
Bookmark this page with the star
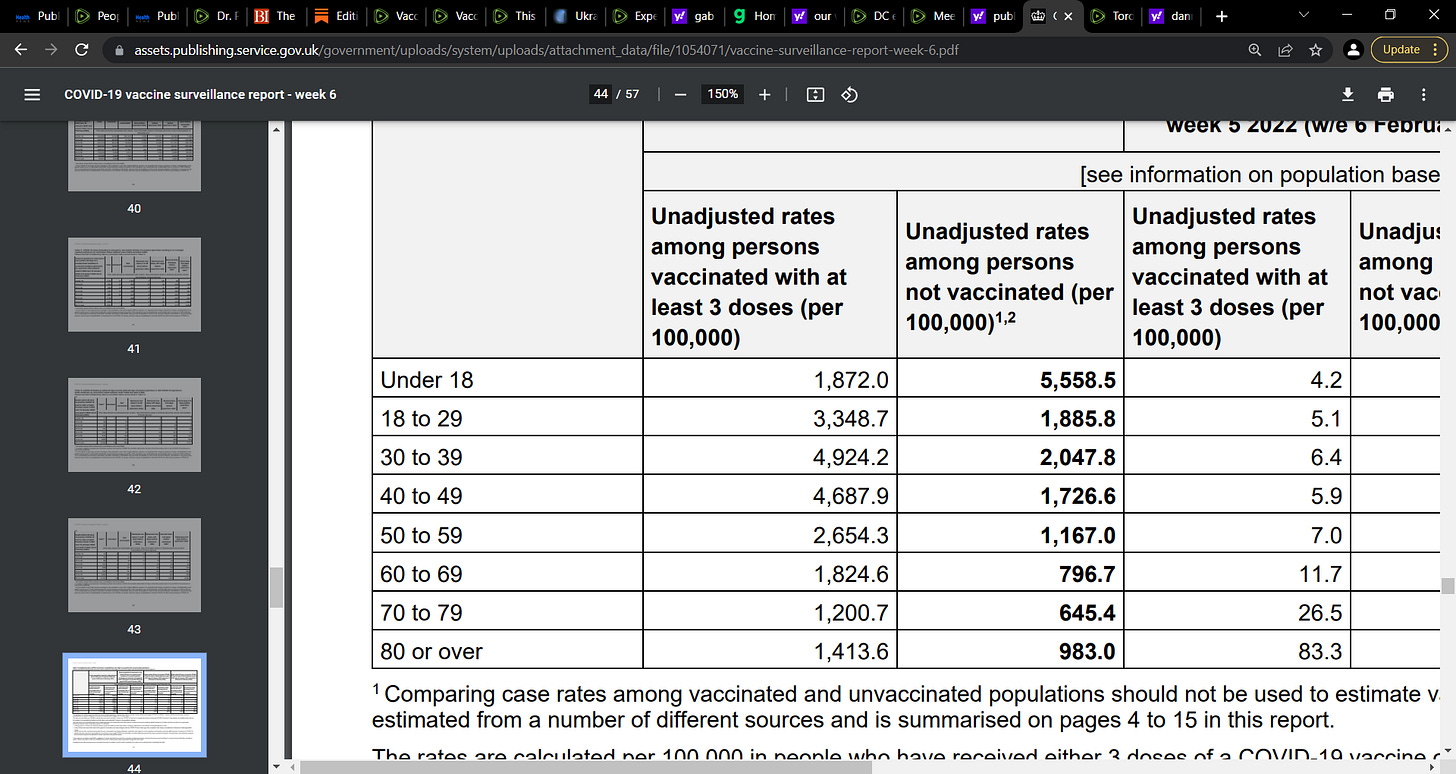click(1315, 49)
